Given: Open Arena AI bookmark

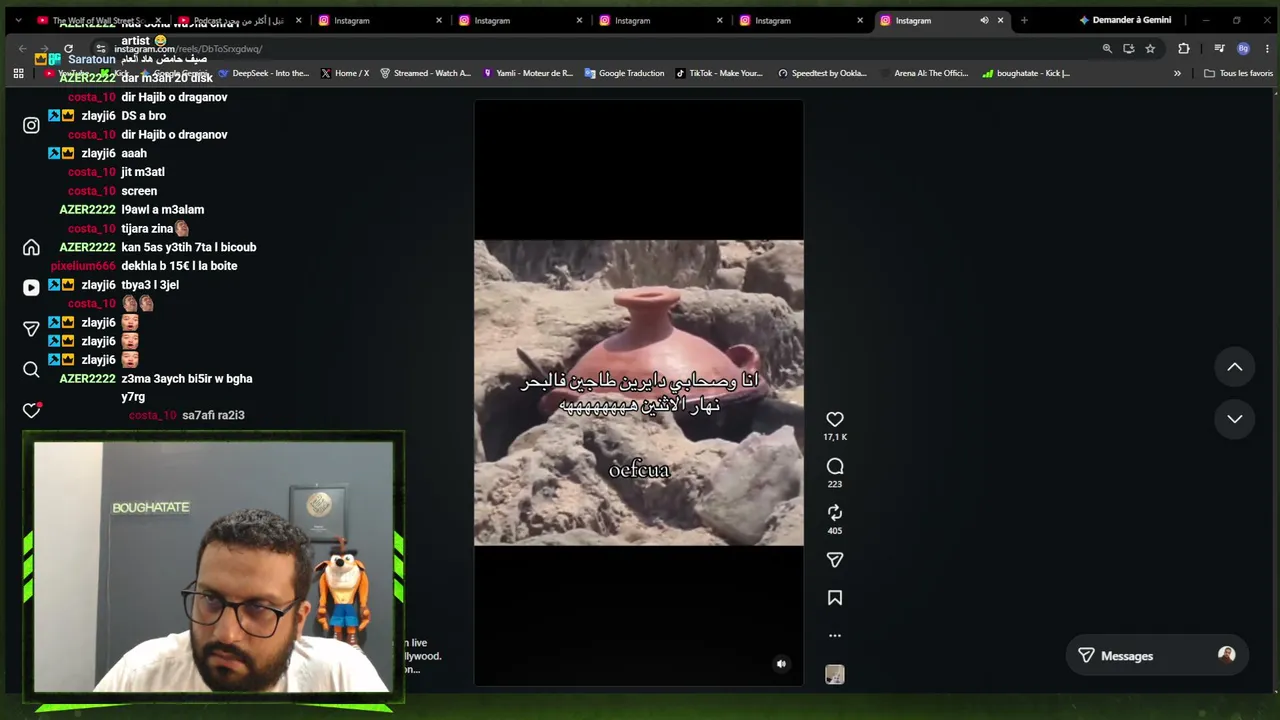Looking at the screenshot, I should coord(925,73).
